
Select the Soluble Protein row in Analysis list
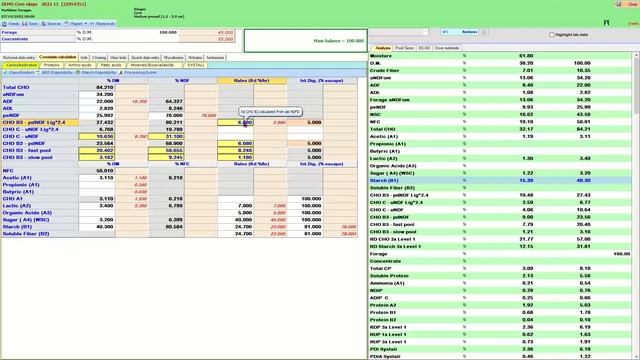pos(500,276)
